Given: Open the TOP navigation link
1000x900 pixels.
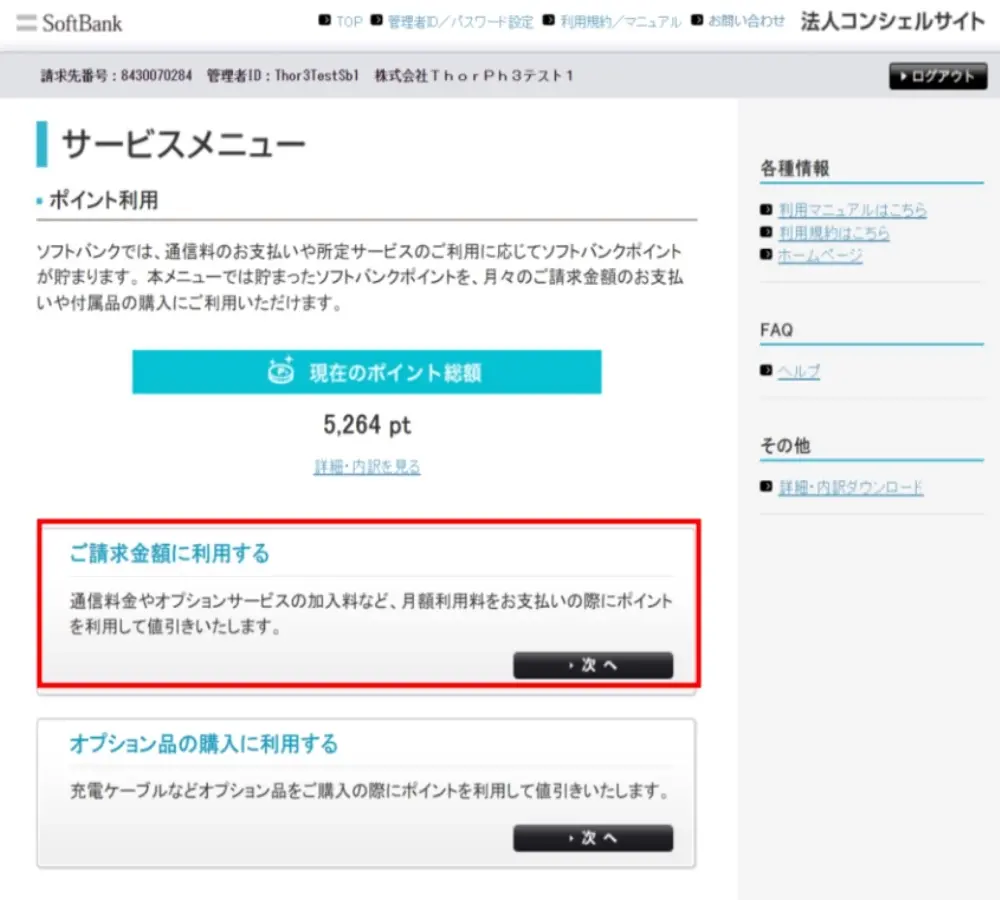Looking at the screenshot, I should pos(349,22).
